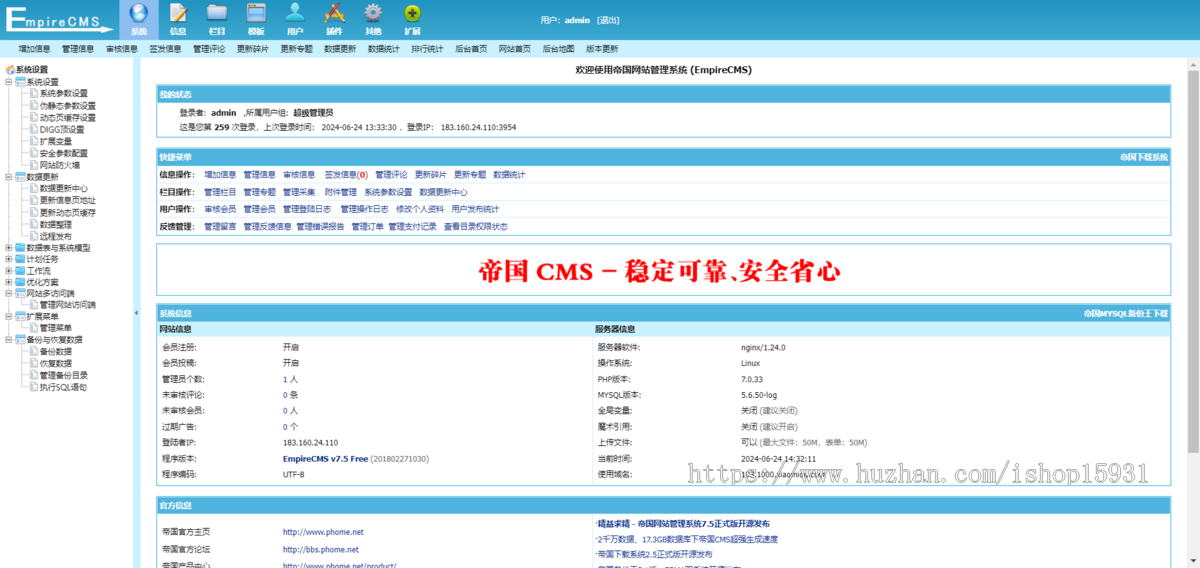Open 管理网站访问端 in the tree

[68, 305]
